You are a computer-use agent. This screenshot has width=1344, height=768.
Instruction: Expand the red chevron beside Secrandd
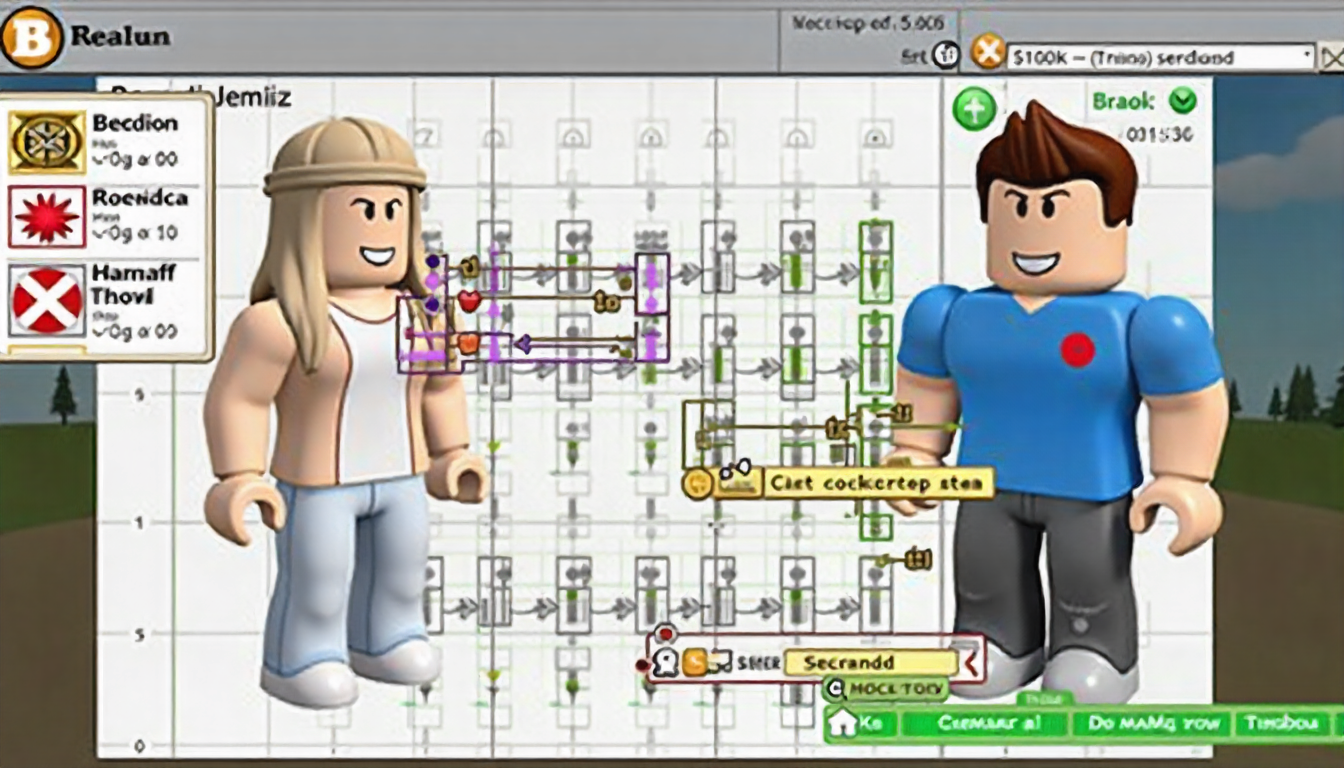pyautogui.click(x=970, y=661)
